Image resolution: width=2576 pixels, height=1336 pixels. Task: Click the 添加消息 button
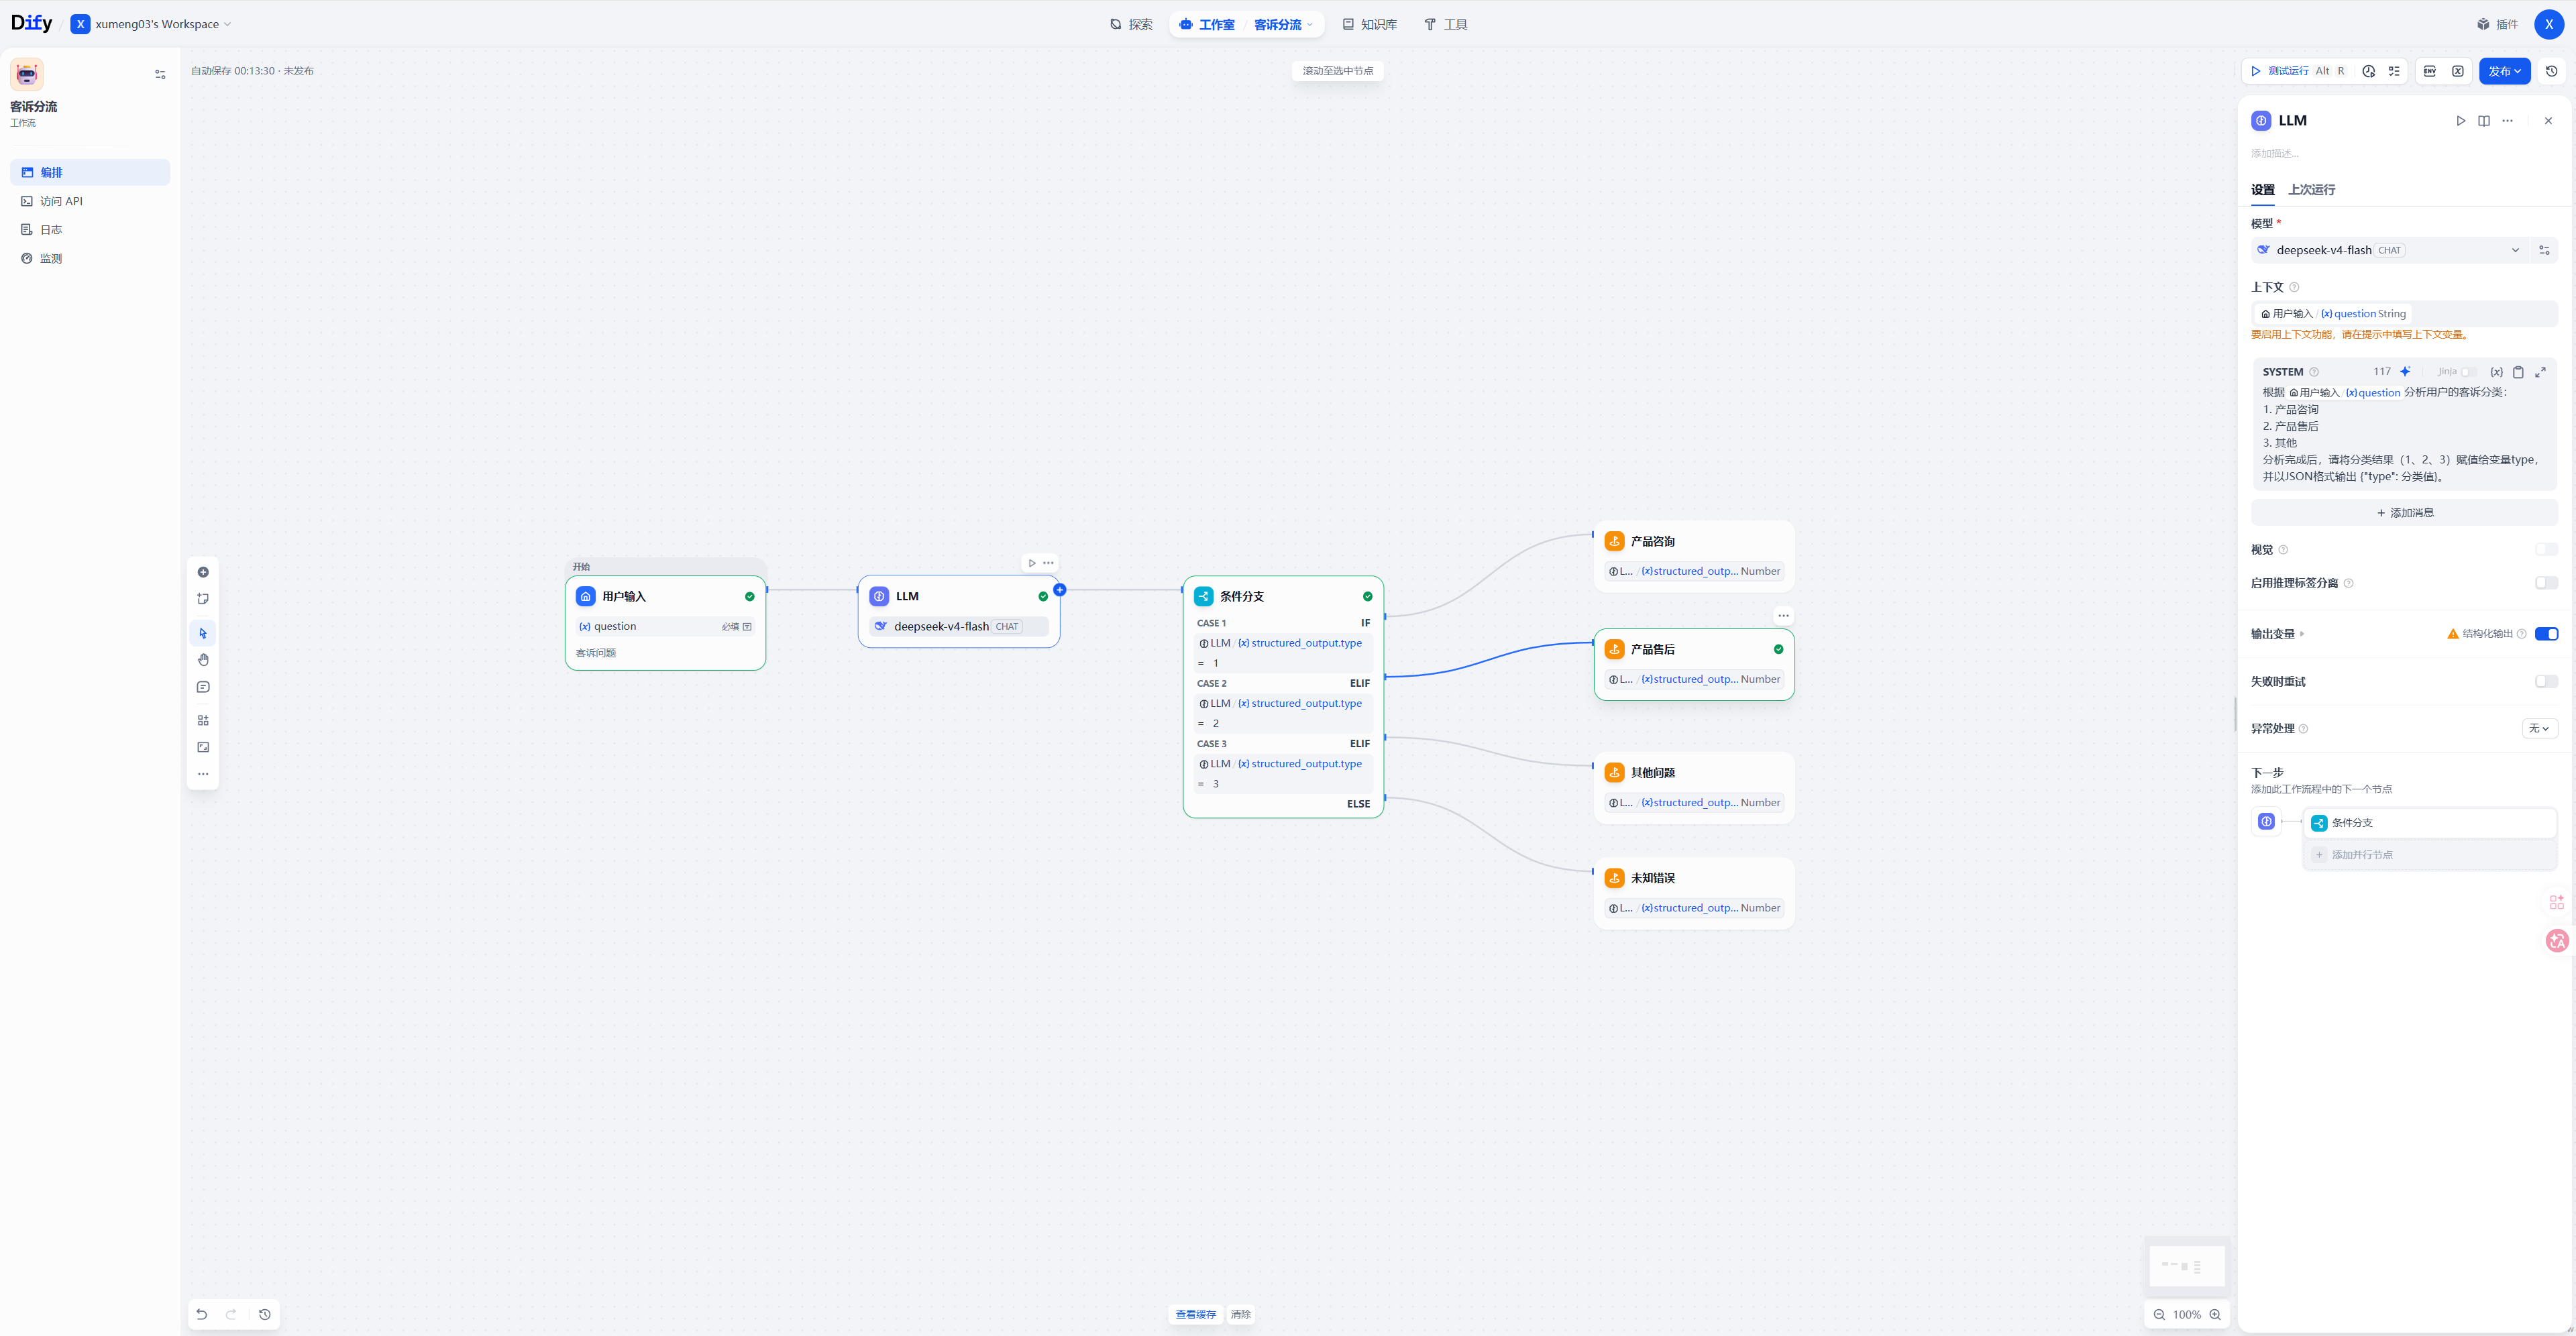click(x=2404, y=513)
